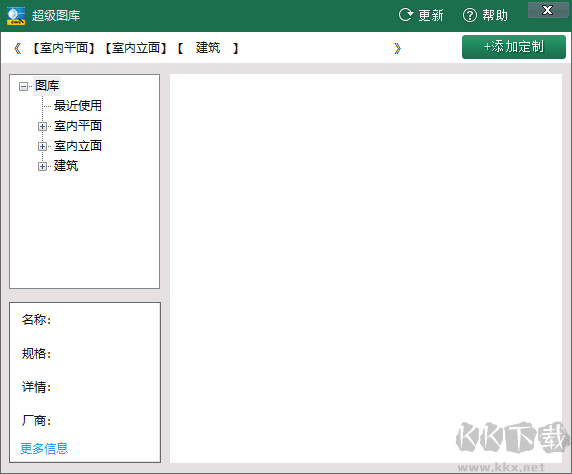Open the 更多信息 link
This screenshot has height=474, width=572.
point(44,448)
